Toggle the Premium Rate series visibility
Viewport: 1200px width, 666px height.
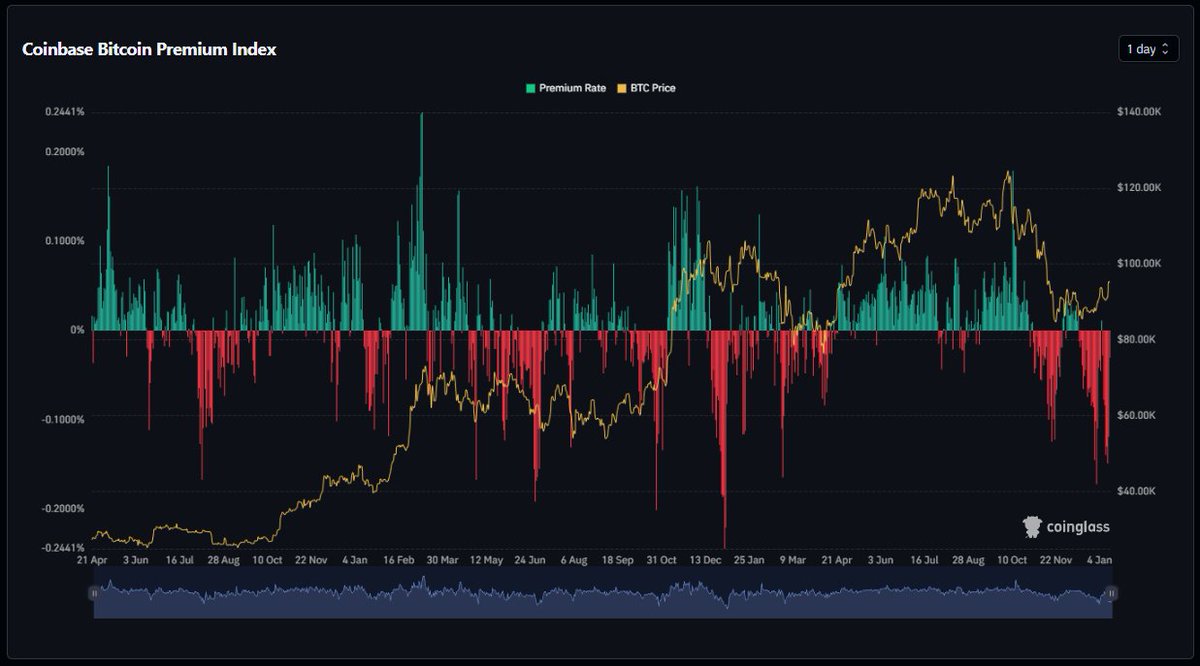(565, 88)
